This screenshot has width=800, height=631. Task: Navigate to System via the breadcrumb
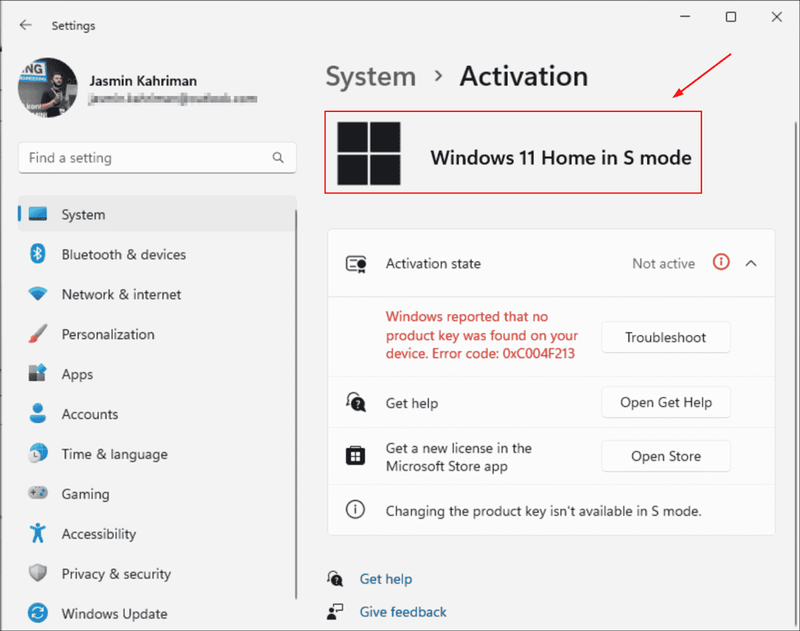click(x=371, y=76)
